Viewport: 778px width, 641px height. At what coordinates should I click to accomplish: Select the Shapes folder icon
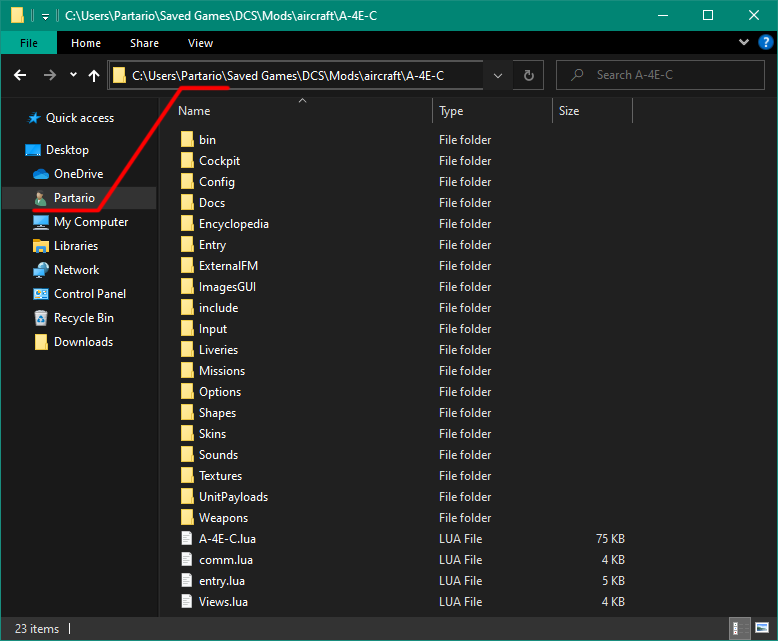[187, 412]
